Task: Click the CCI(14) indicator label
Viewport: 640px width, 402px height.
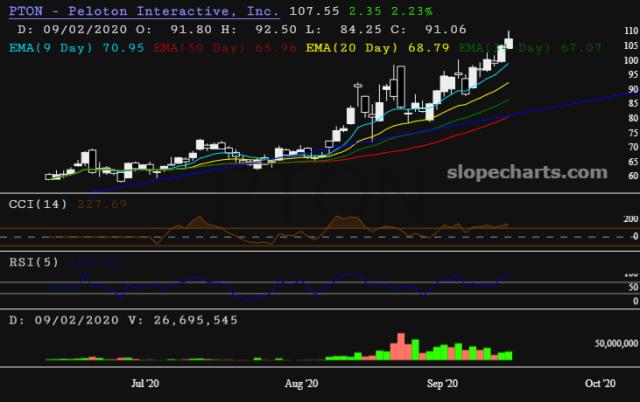Action: pyautogui.click(x=38, y=204)
